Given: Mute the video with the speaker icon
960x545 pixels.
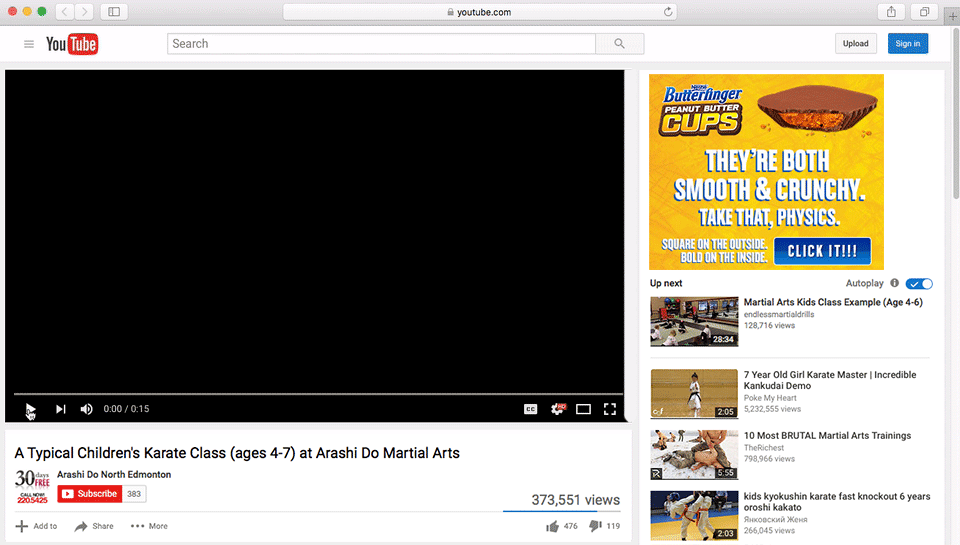Looking at the screenshot, I should pos(87,409).
